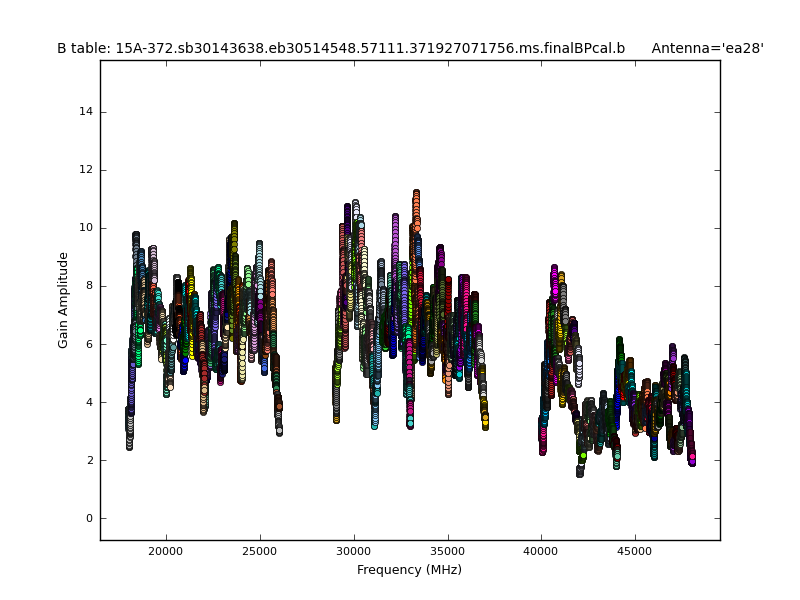Click the 45000 tick label on x-axis

pyautogui.click(x=636, y=550)
